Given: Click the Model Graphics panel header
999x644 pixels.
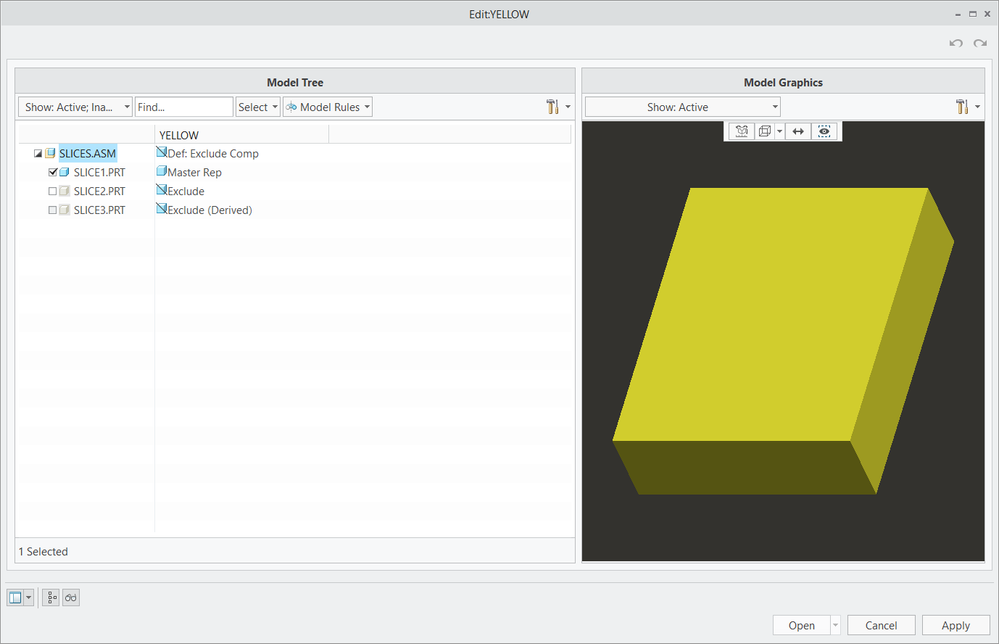Looking at the screenshot, I should click(783, 82).
